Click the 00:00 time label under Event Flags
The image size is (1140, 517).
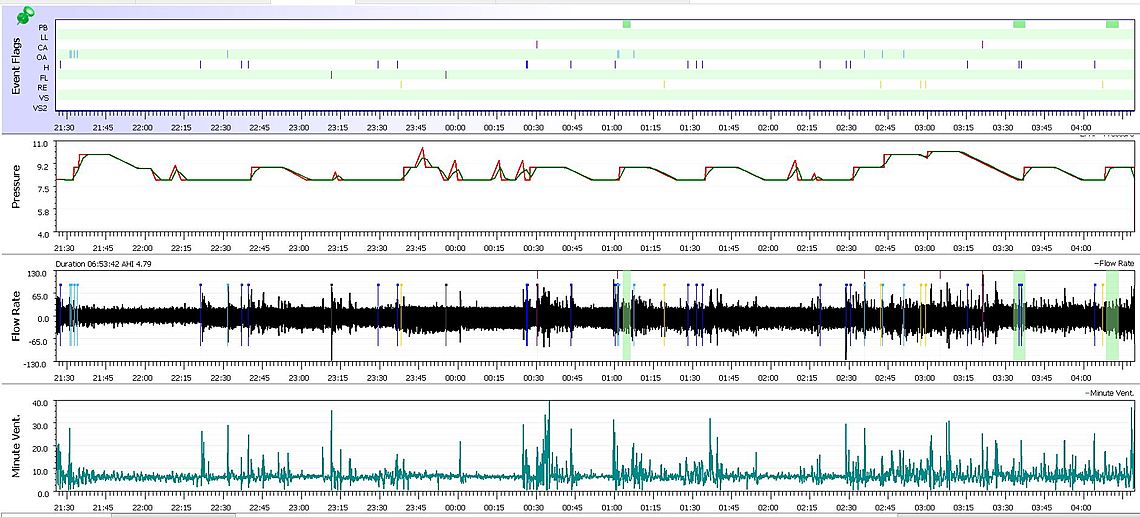tap(455, 127)
